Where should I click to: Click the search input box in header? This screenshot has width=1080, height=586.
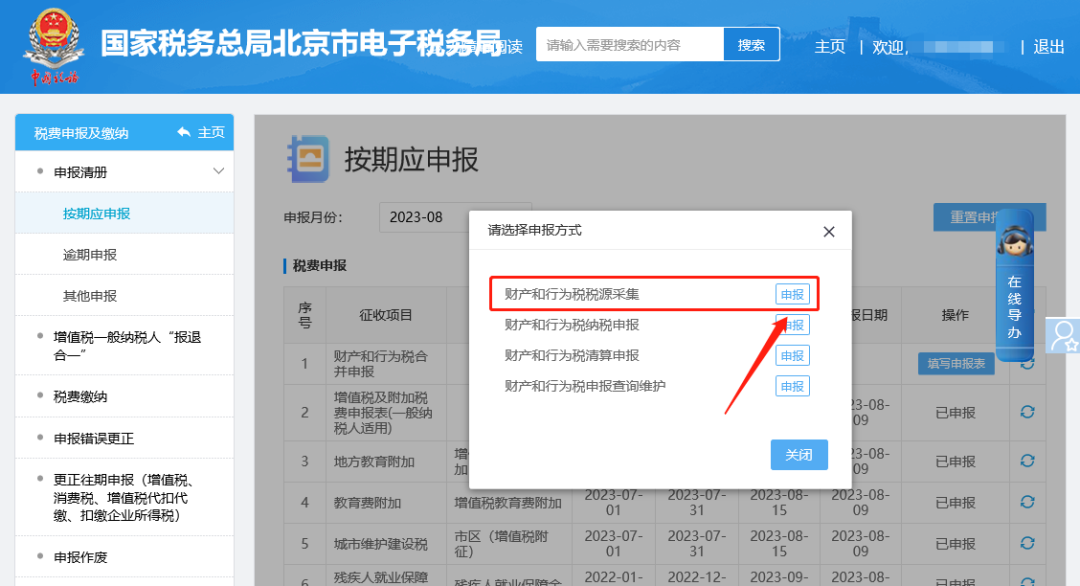tap(630, 45)
